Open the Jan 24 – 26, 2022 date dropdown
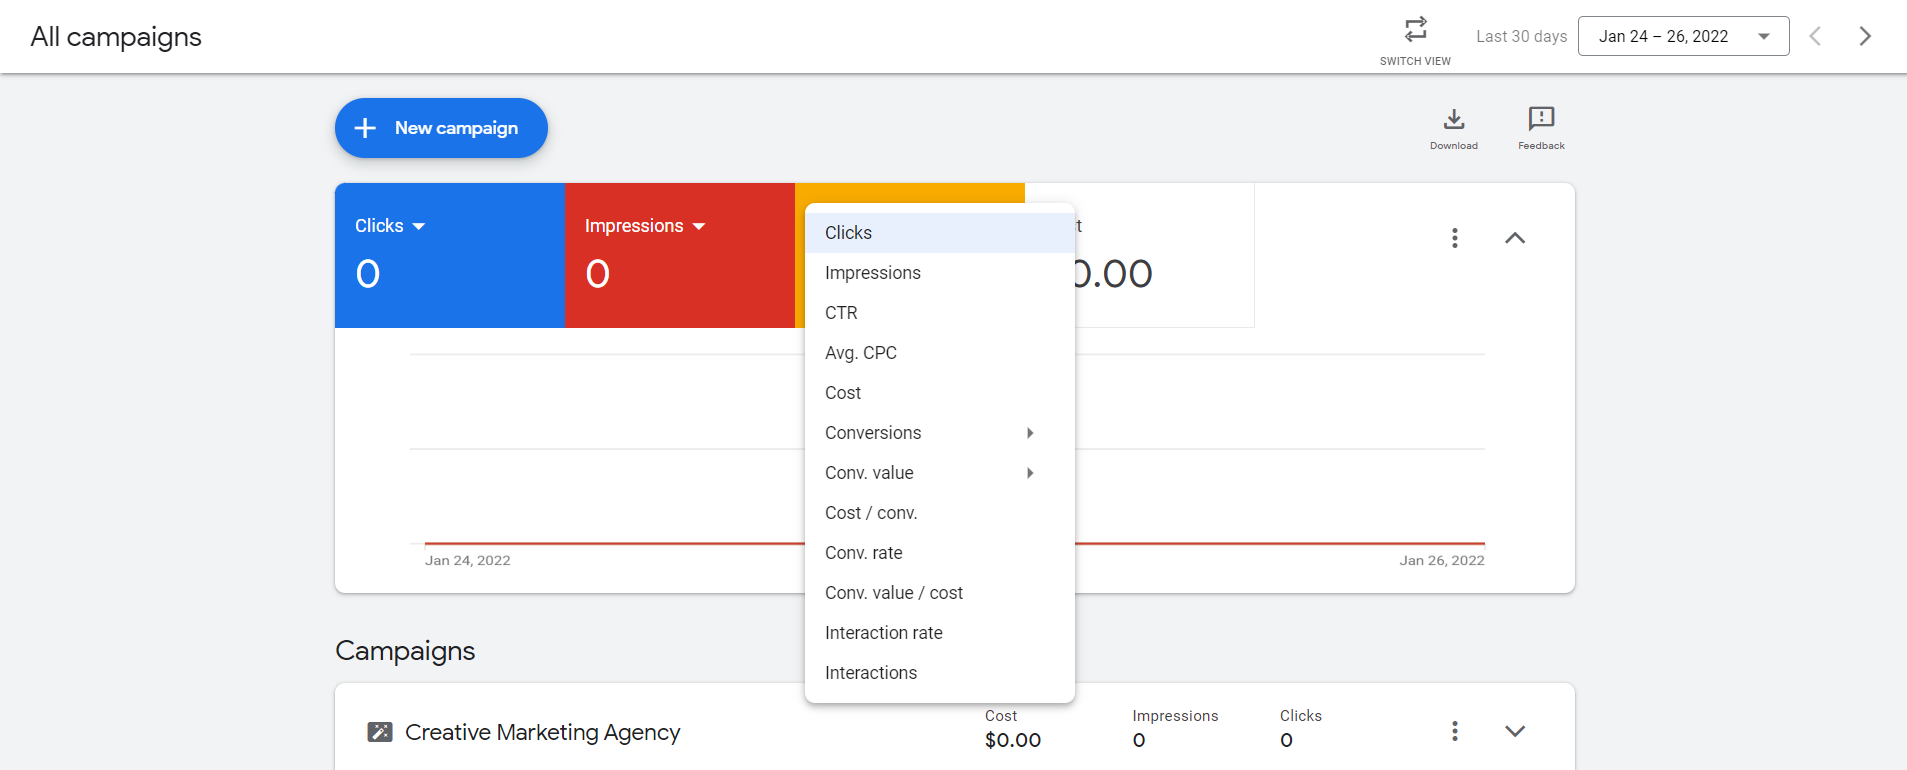This screenshot has width=1907, height=770. coord(1684,36)
